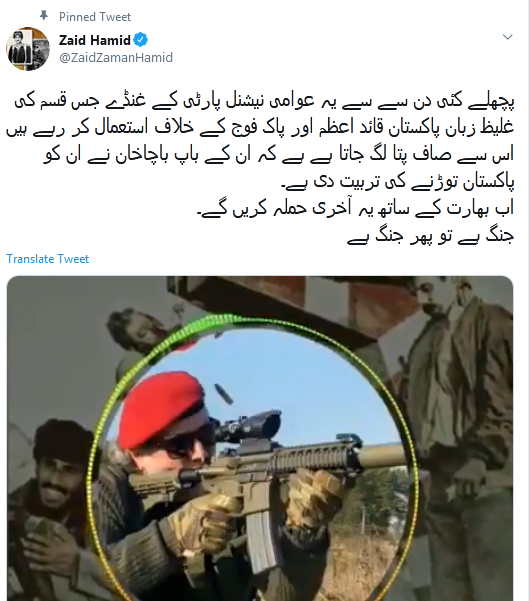Image resolution: width=529 pixels, height=601 pixels.
Task: Click the tweet's second line of Urdu text
Action: (x=260, y=128)
